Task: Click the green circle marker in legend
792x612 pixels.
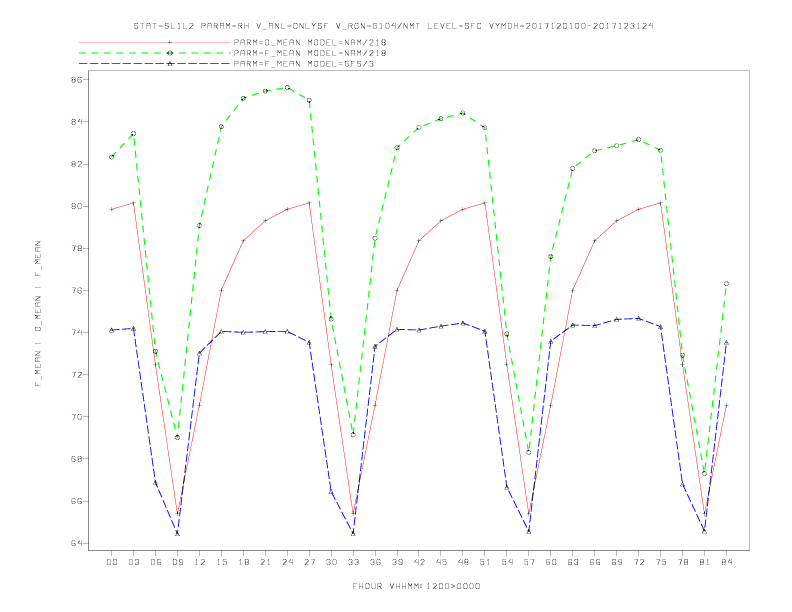Action: 170,53
